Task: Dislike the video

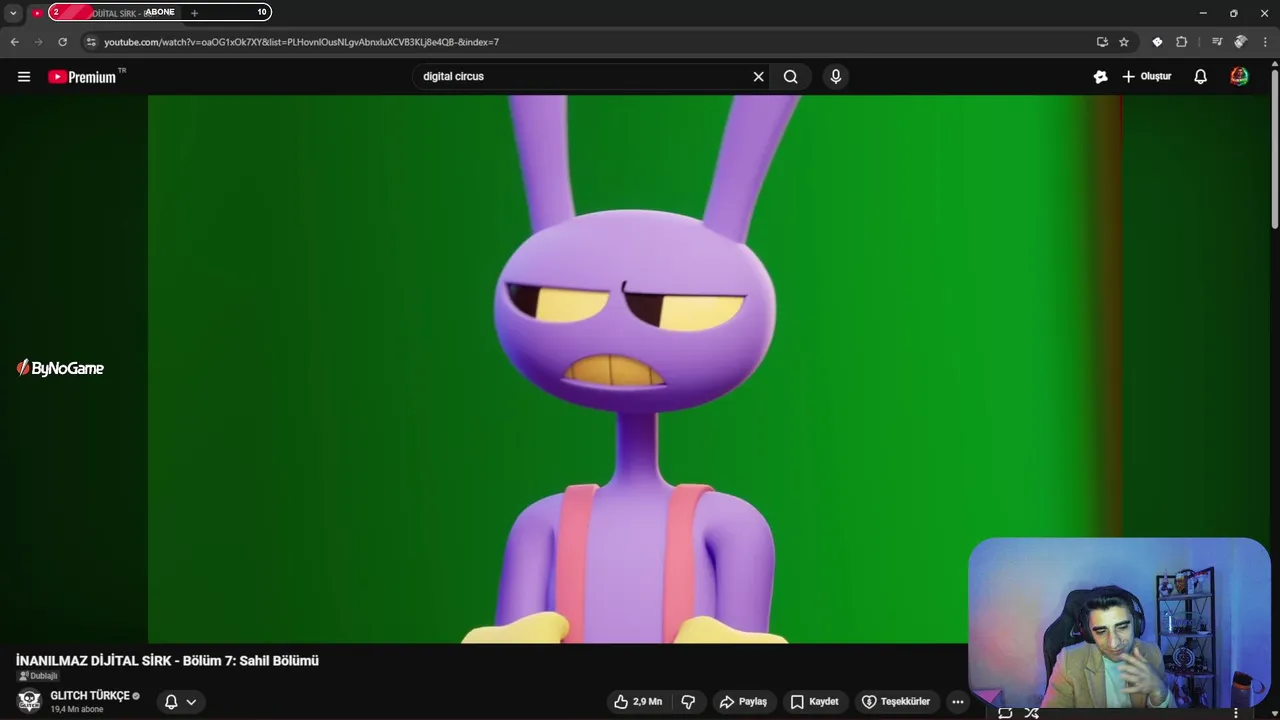Action: coord(688,702)
